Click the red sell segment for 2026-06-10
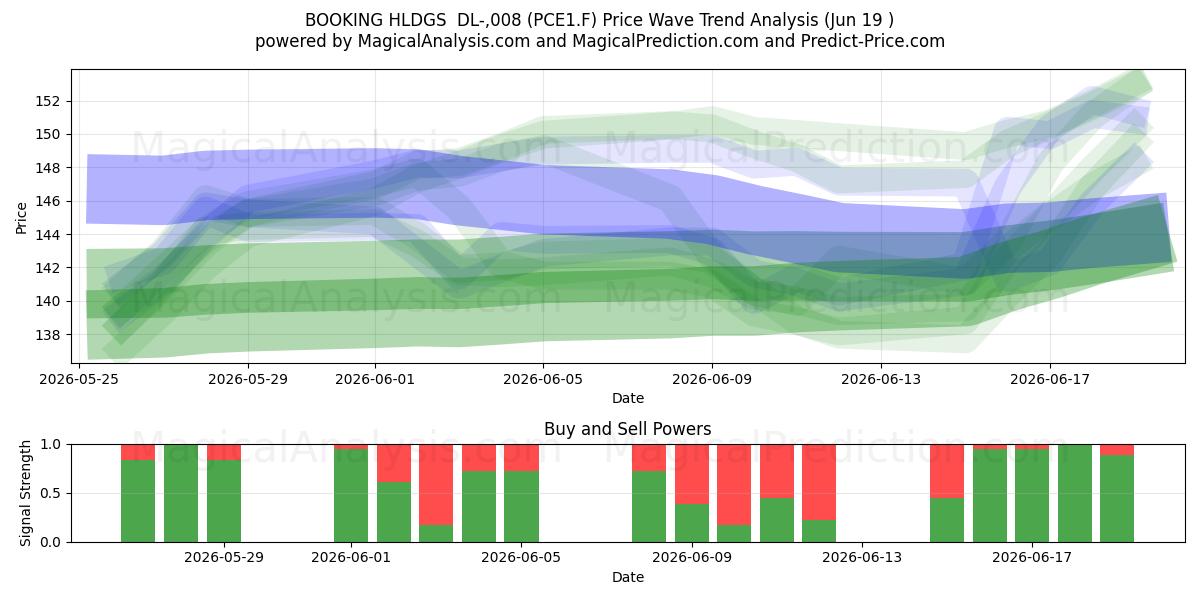This screenshot has height=600, width=1200. pyautogui.click(x=734, y=484)
